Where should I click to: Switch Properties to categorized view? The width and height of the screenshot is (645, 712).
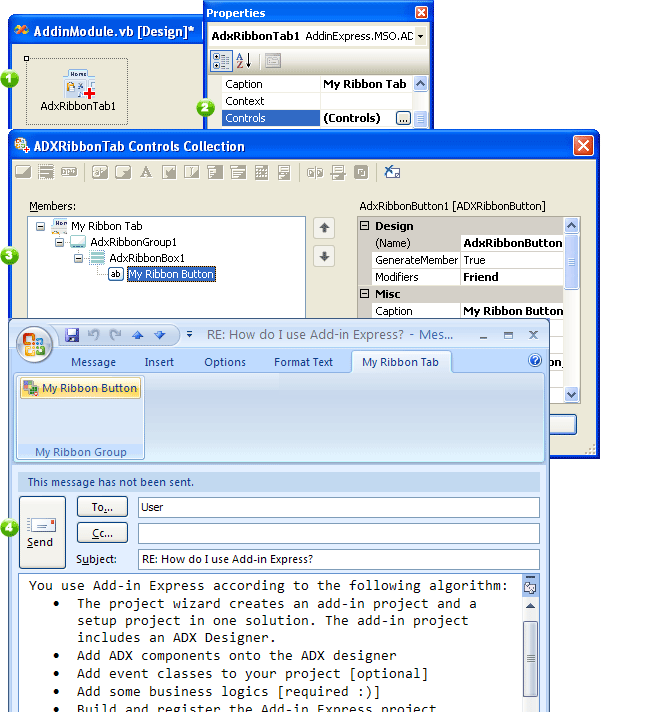click(221, 61)
